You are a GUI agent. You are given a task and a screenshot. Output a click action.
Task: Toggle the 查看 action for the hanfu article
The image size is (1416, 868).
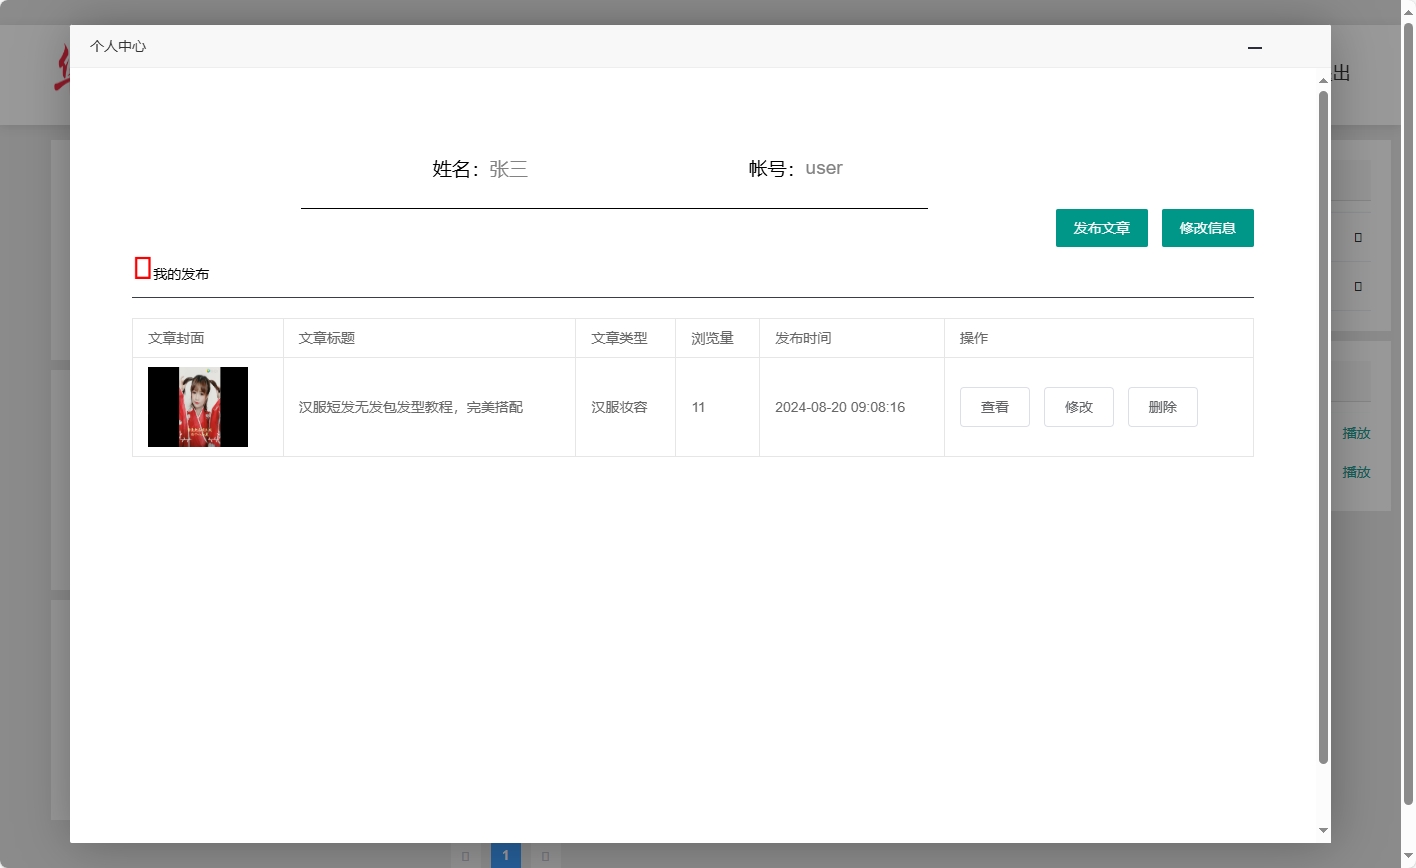tap(994, 407)
